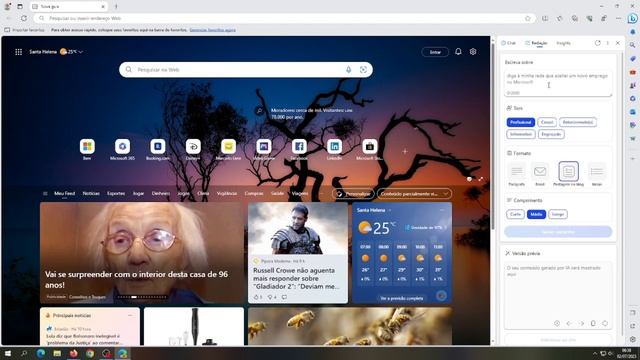
Task: Select the Informativo tone option
Action: click(x=521, y=134)
